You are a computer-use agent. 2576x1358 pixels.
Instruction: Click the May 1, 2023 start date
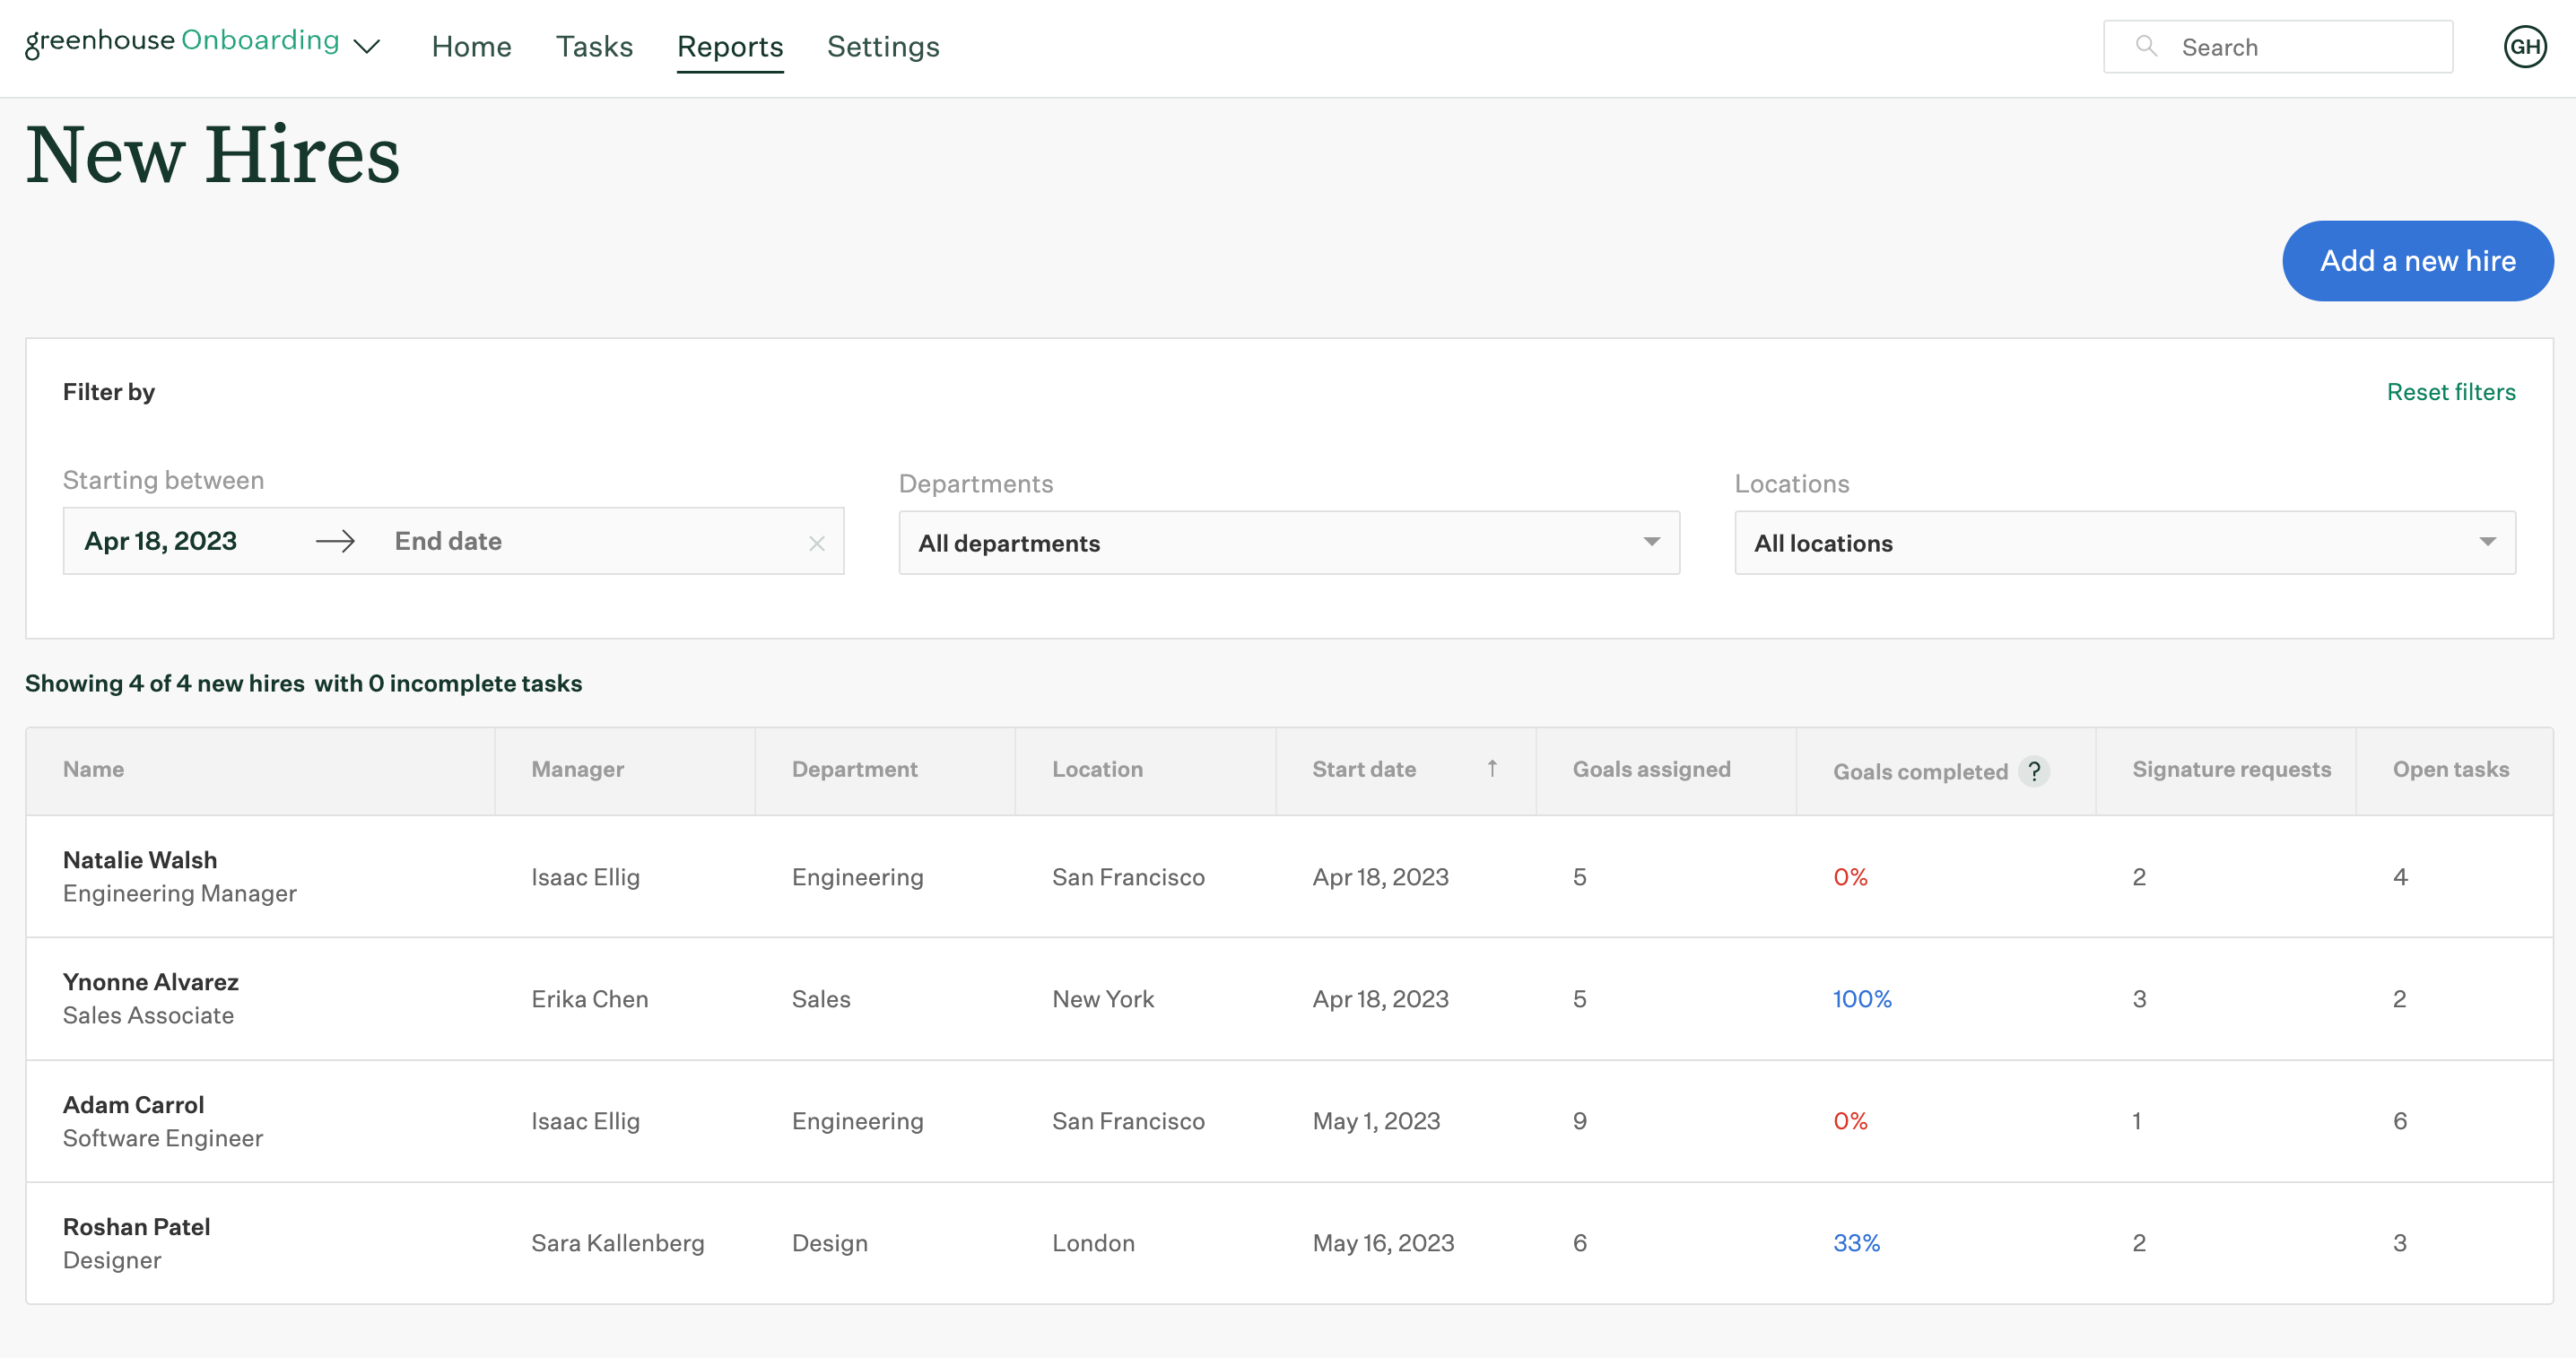tap(1376, 1121)
